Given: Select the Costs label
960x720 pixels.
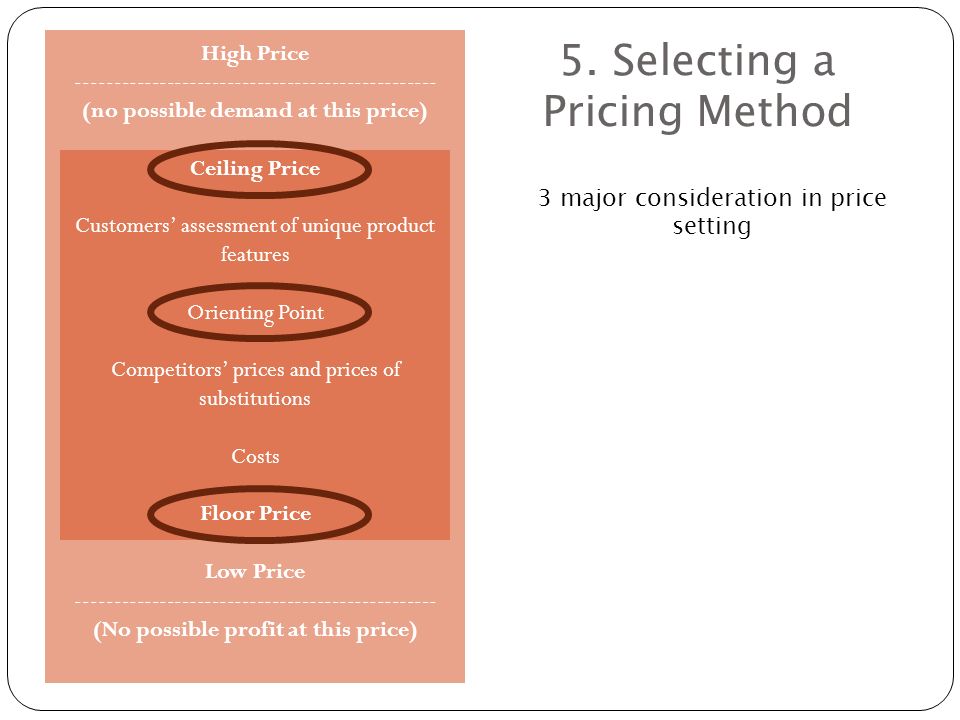Looking at the screenshot, I should click(x=255, y=457).
